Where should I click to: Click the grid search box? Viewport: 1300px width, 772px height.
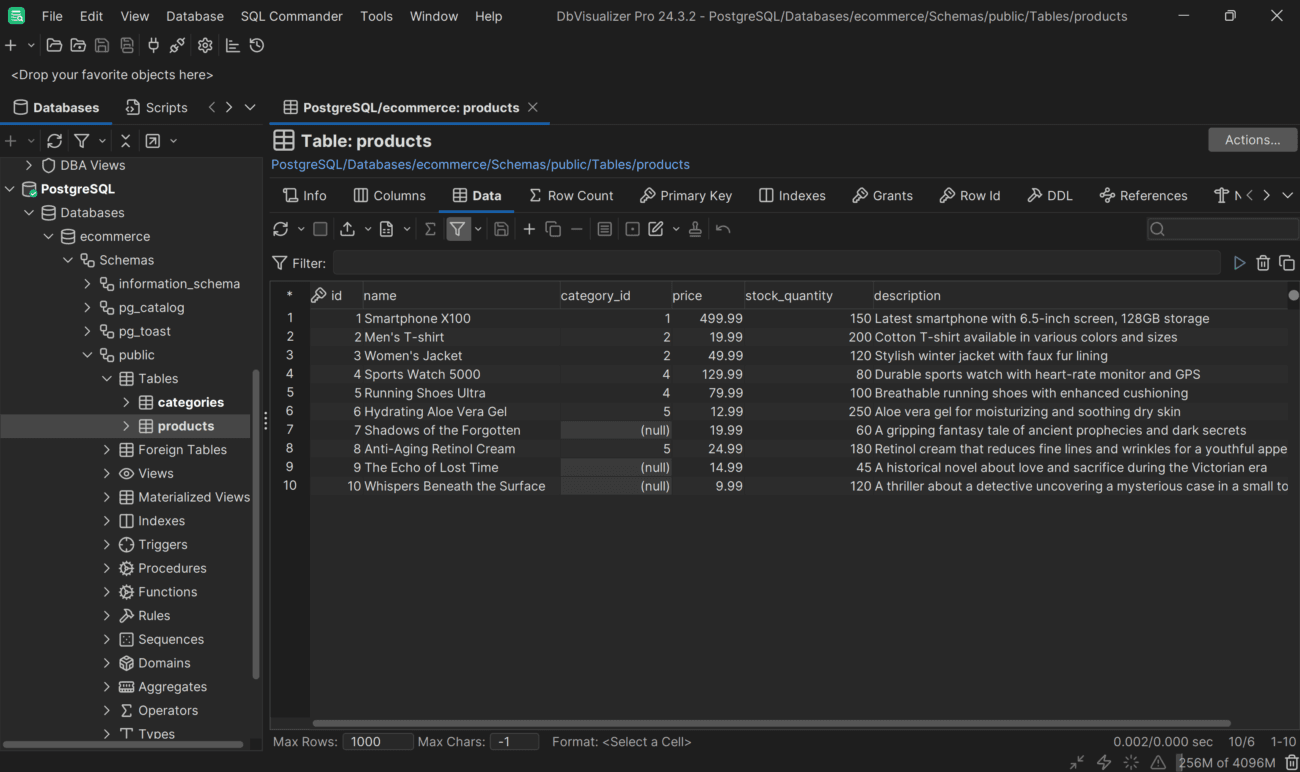tap(1222, 229)
